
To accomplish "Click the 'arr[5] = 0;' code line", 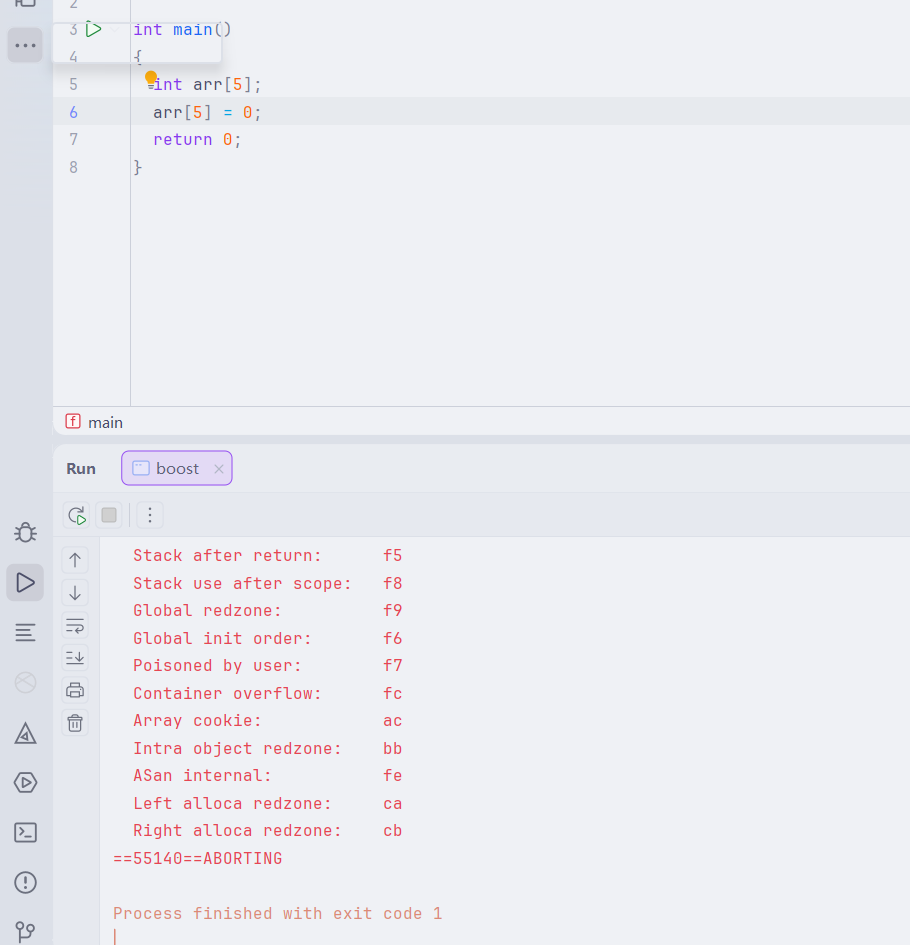I will pyautogui.click(x=207, y=112).
